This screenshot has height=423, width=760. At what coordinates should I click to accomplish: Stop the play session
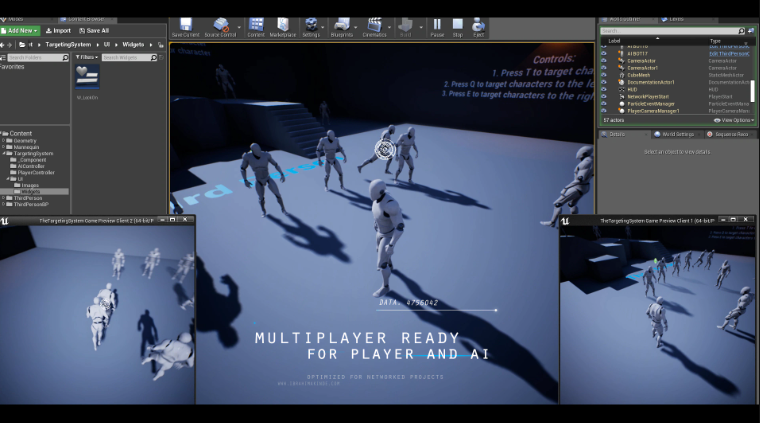tap(458, 28)
